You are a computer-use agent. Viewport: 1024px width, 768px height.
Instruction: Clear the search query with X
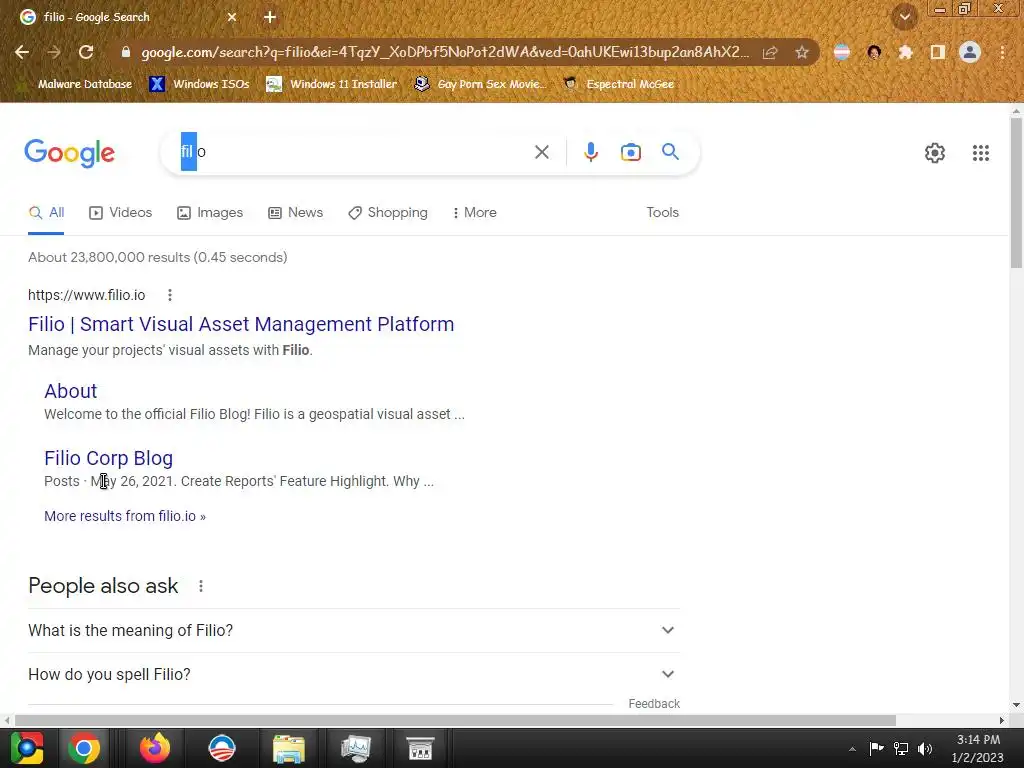click(541, 152)
